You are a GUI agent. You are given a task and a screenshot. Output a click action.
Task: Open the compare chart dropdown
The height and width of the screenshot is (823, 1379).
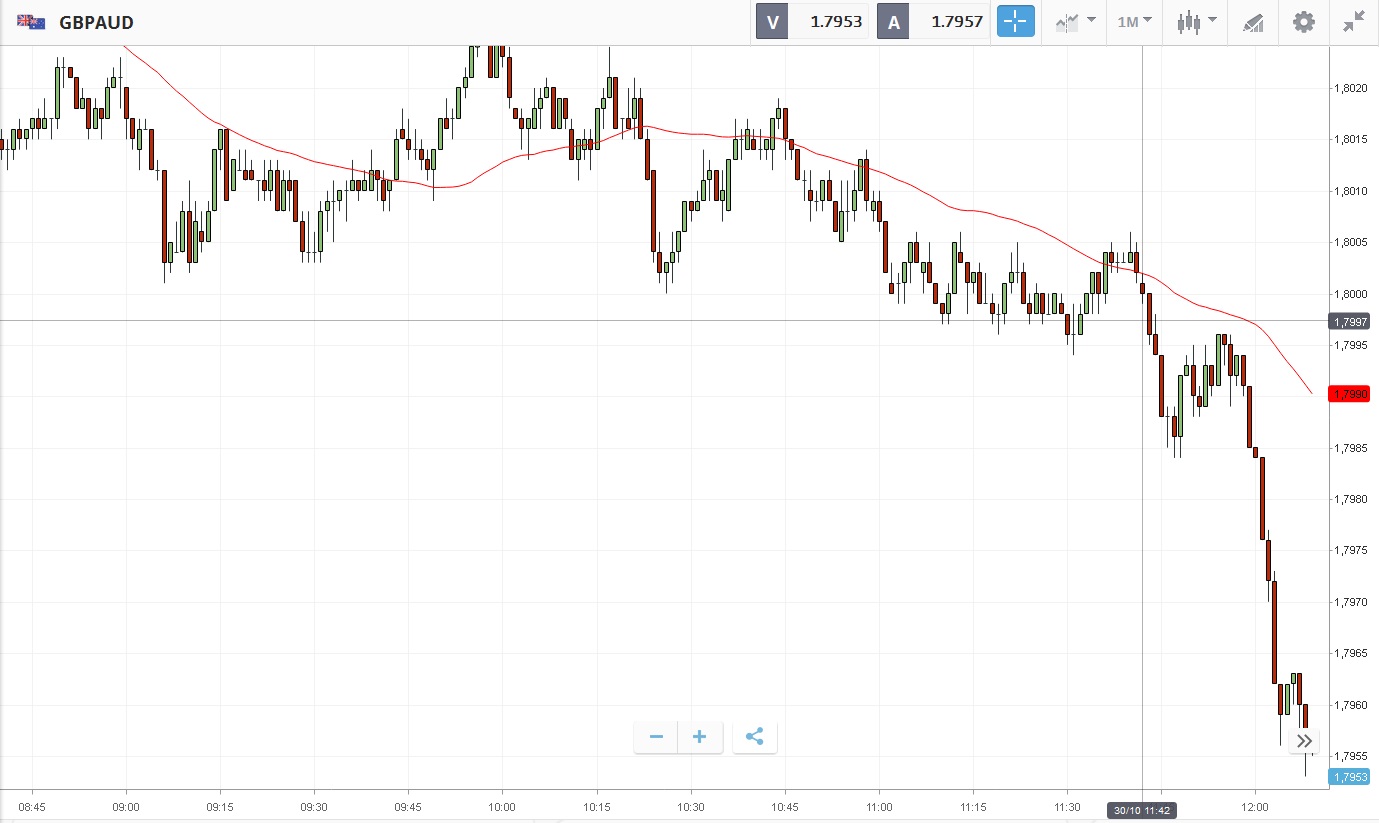pyautogui.click(x=1074, y=22)
